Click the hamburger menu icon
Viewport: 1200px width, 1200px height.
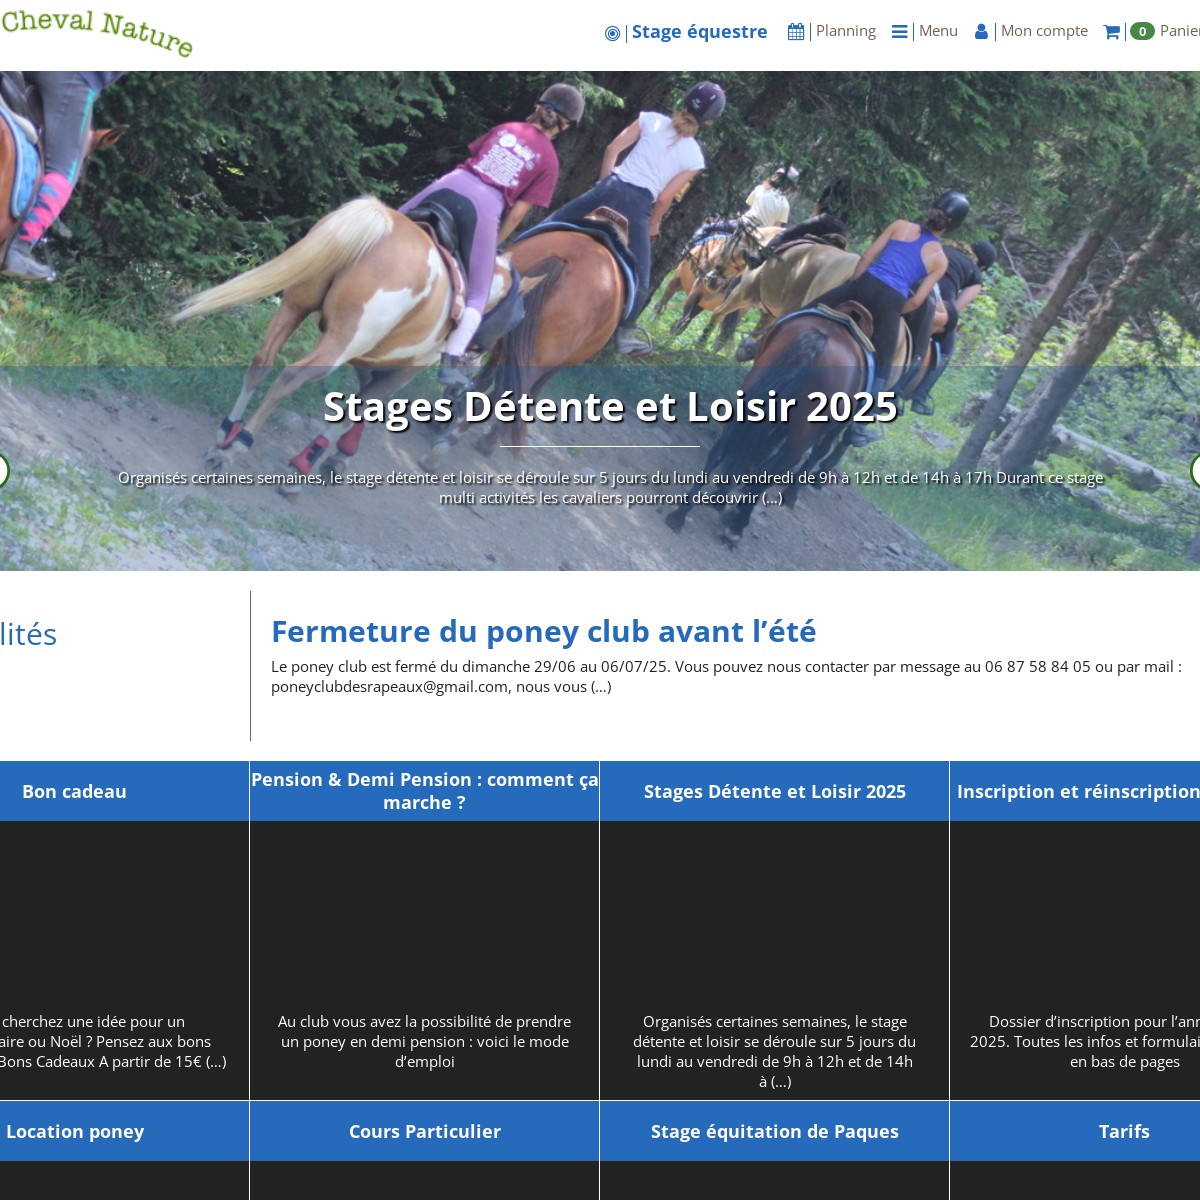tap(900, 31)
